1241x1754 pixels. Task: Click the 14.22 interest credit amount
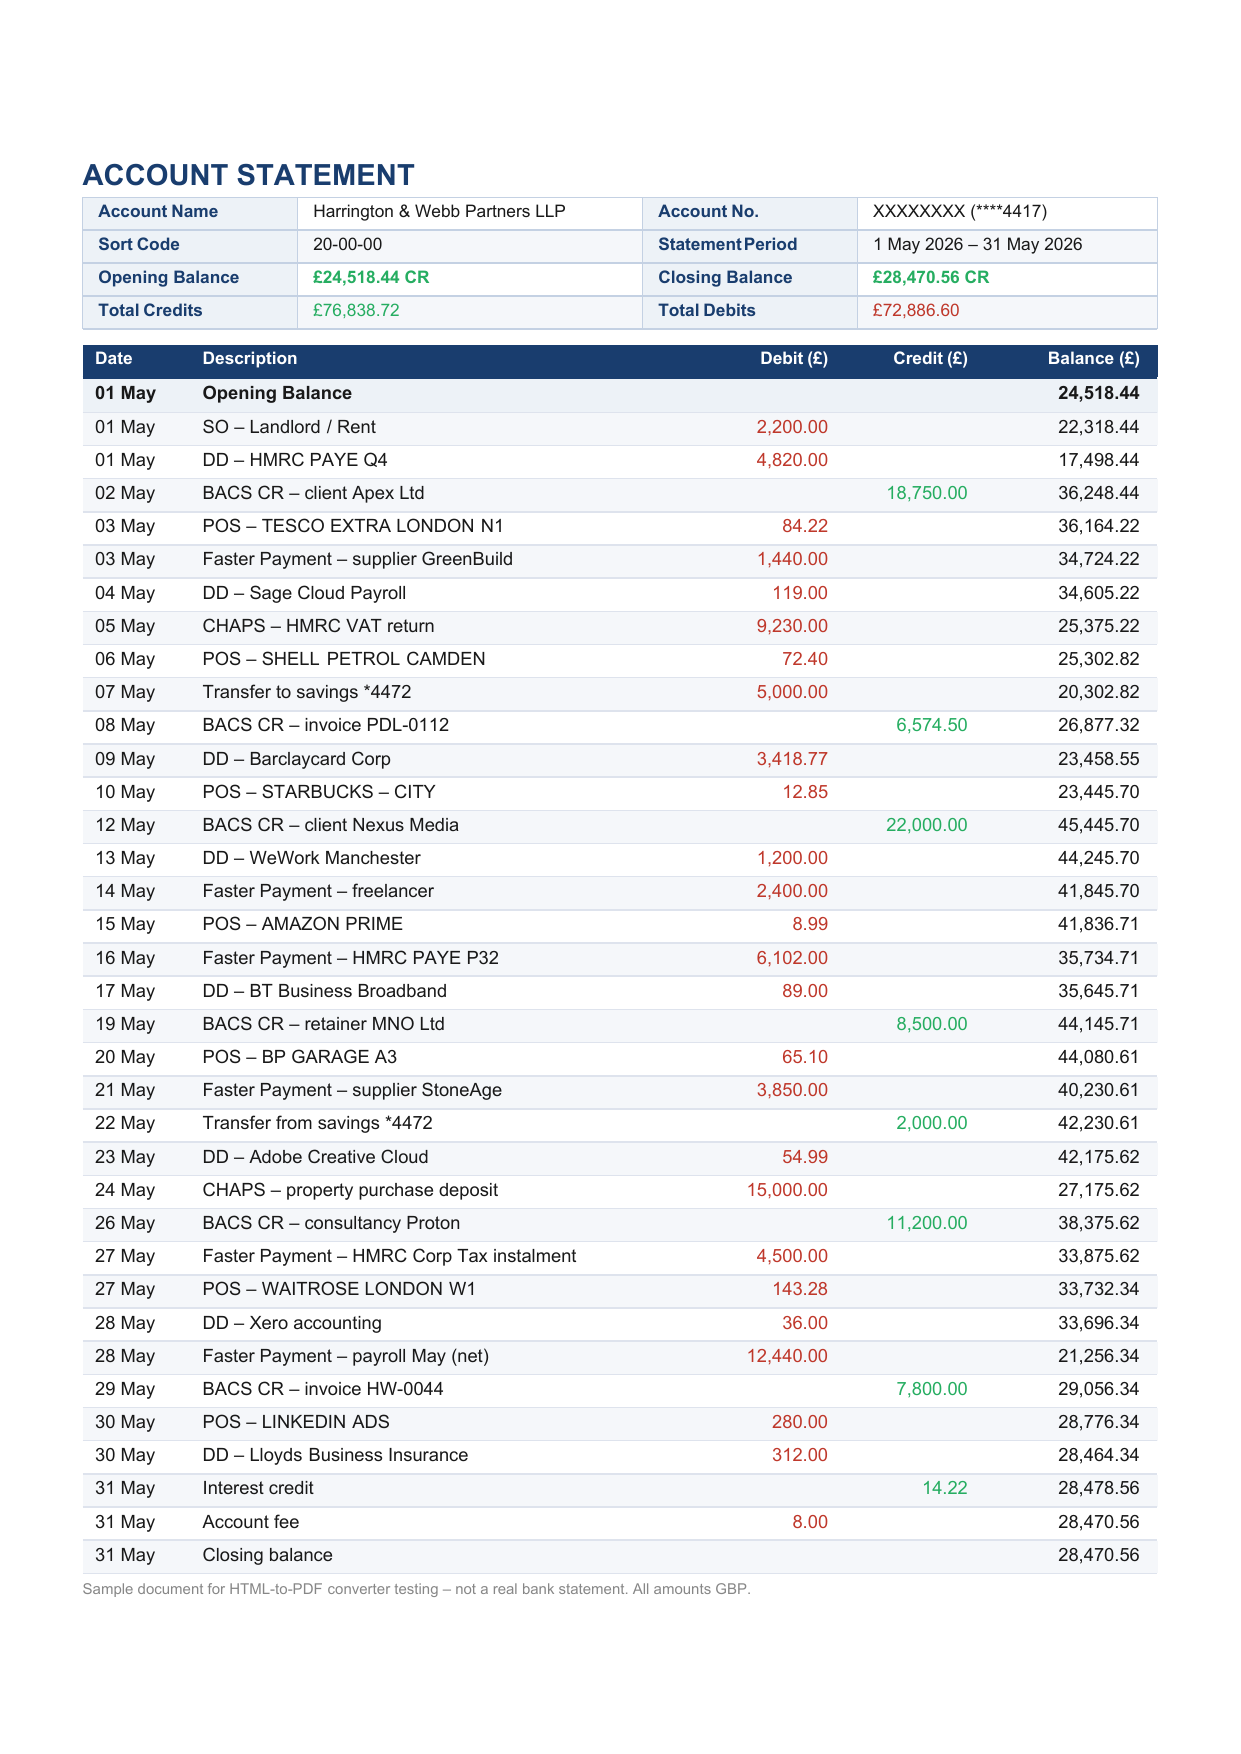point(945,1488)
